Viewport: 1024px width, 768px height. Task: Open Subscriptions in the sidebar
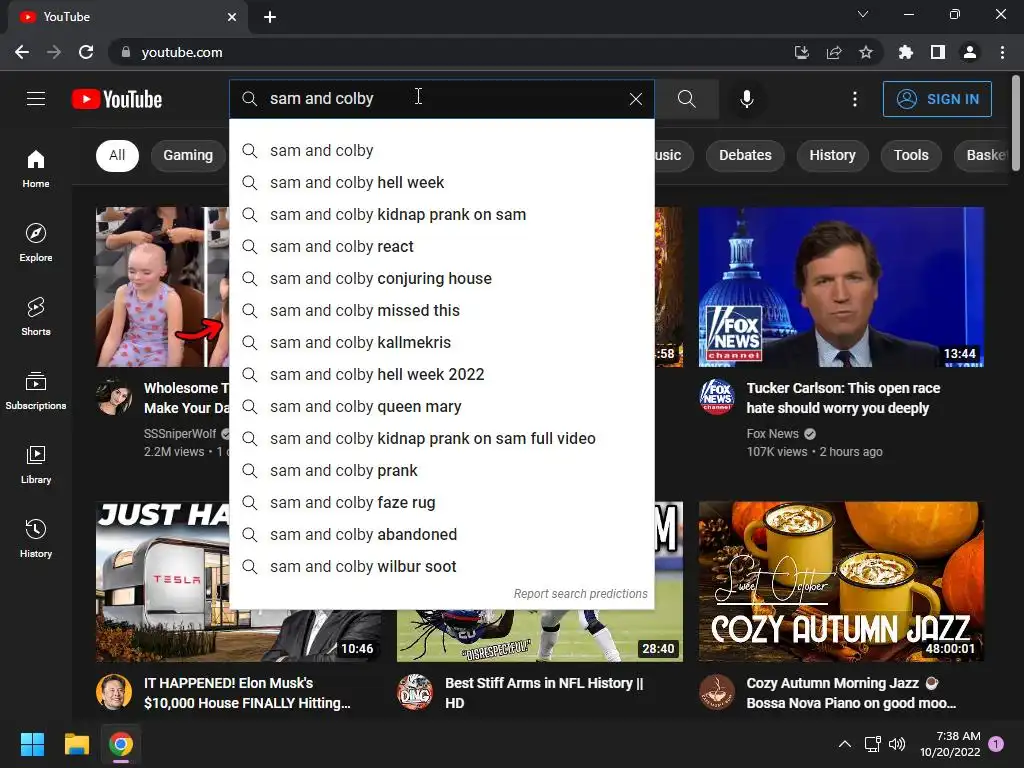(36, 391)
